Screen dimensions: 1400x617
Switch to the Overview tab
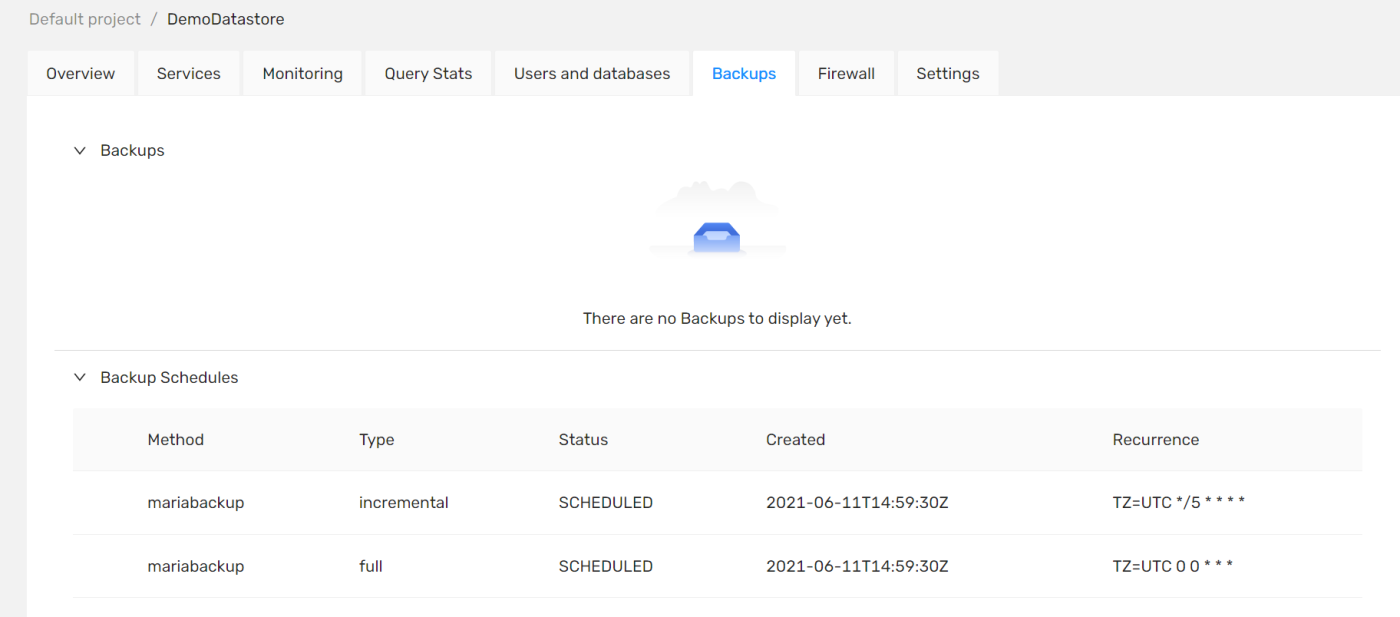80,72
